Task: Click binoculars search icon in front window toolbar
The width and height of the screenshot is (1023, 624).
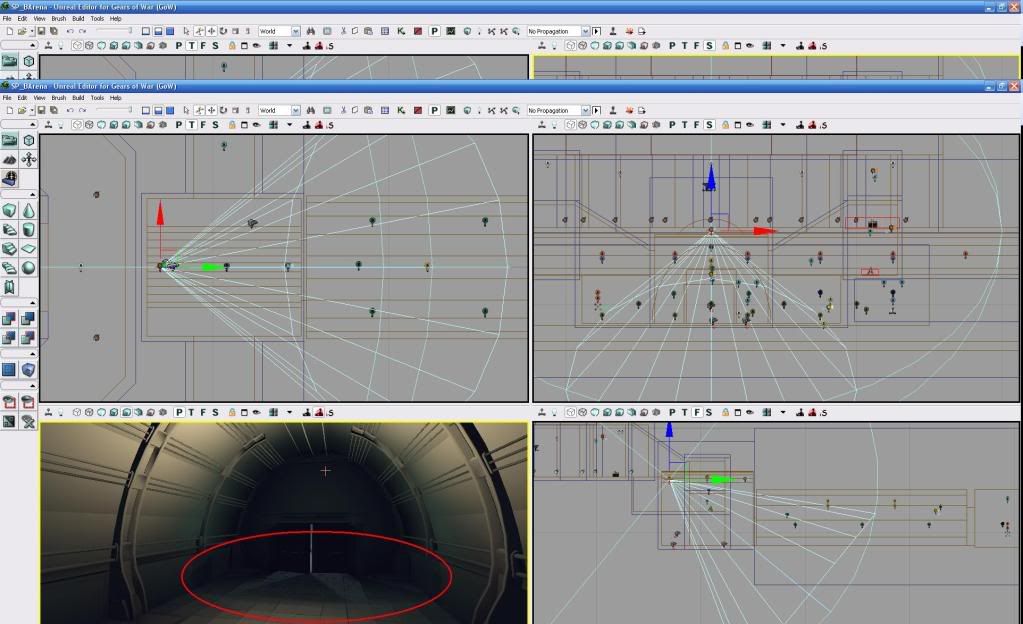Action: click(x=311, y=111)
